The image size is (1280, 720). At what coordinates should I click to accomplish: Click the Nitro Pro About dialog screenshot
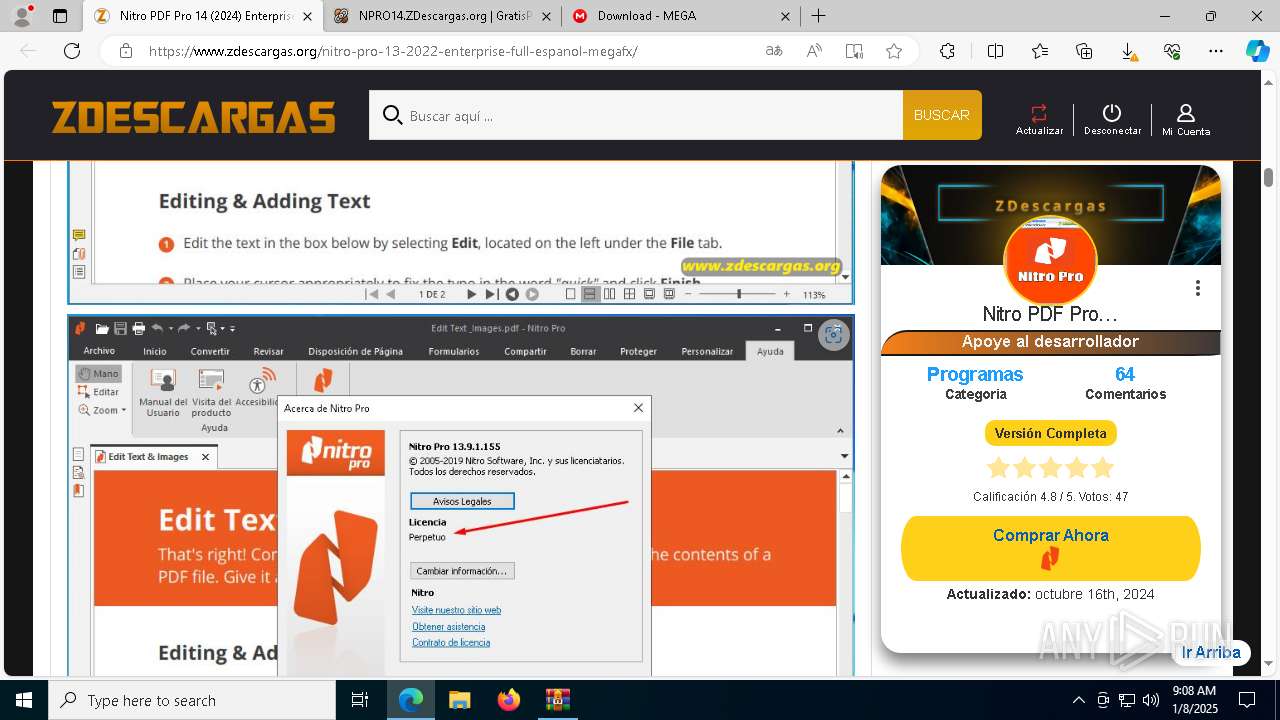tap(461, 496)
